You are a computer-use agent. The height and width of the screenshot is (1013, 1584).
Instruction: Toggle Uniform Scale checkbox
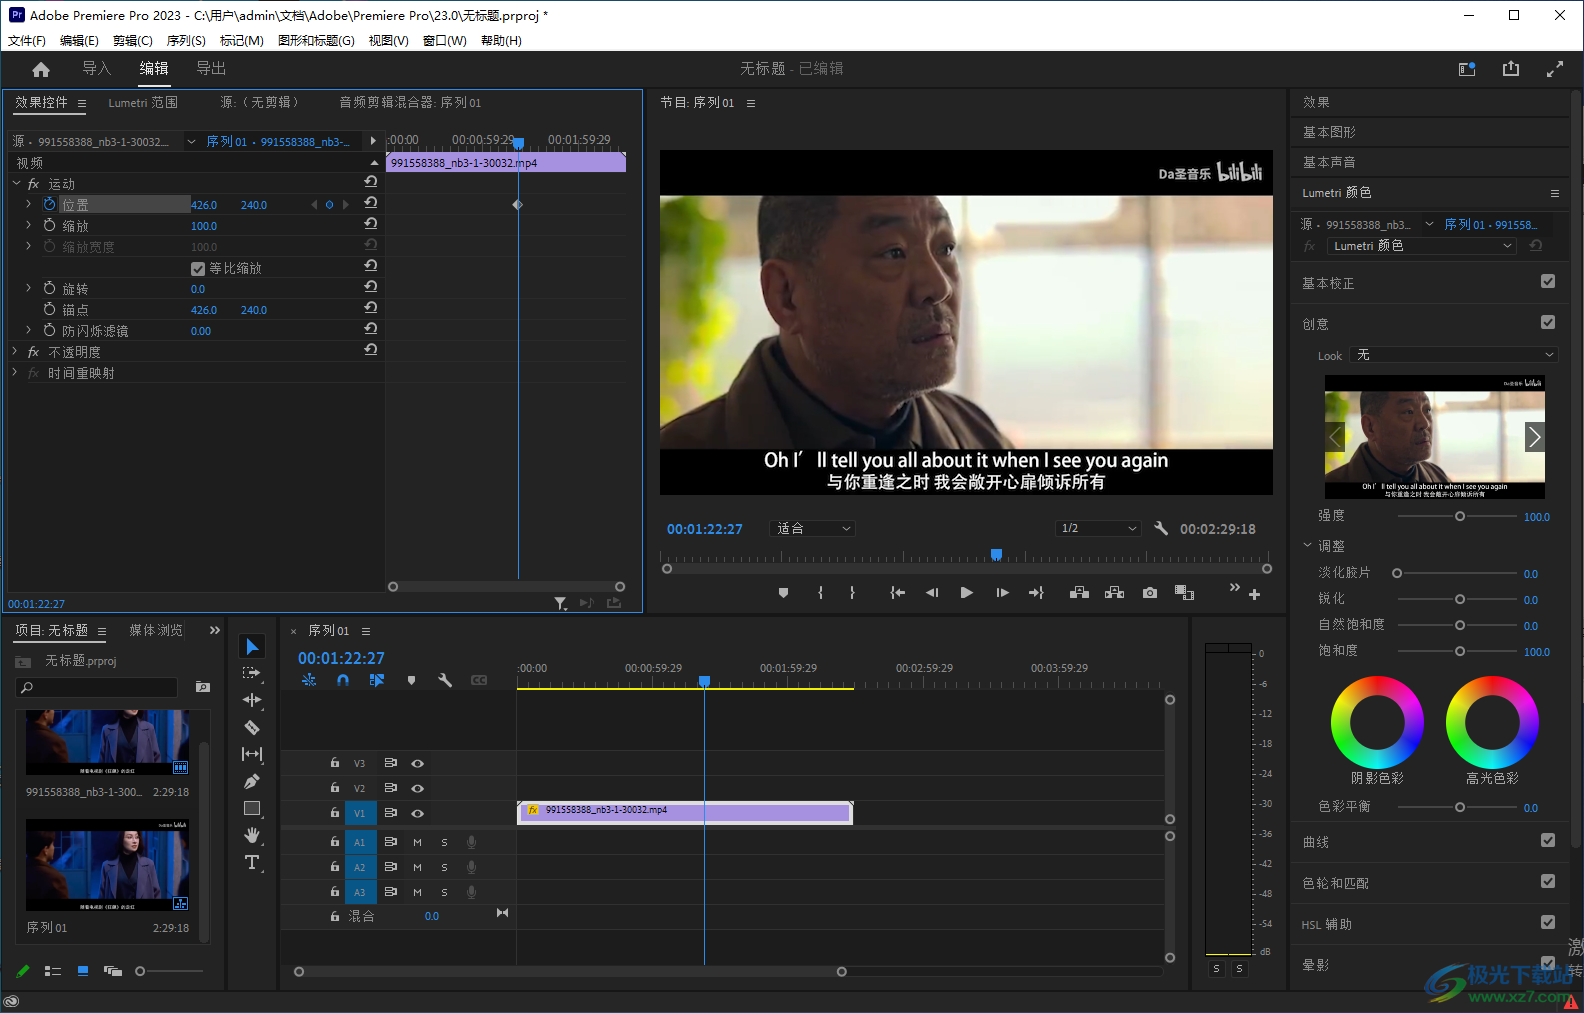point(198,268)
